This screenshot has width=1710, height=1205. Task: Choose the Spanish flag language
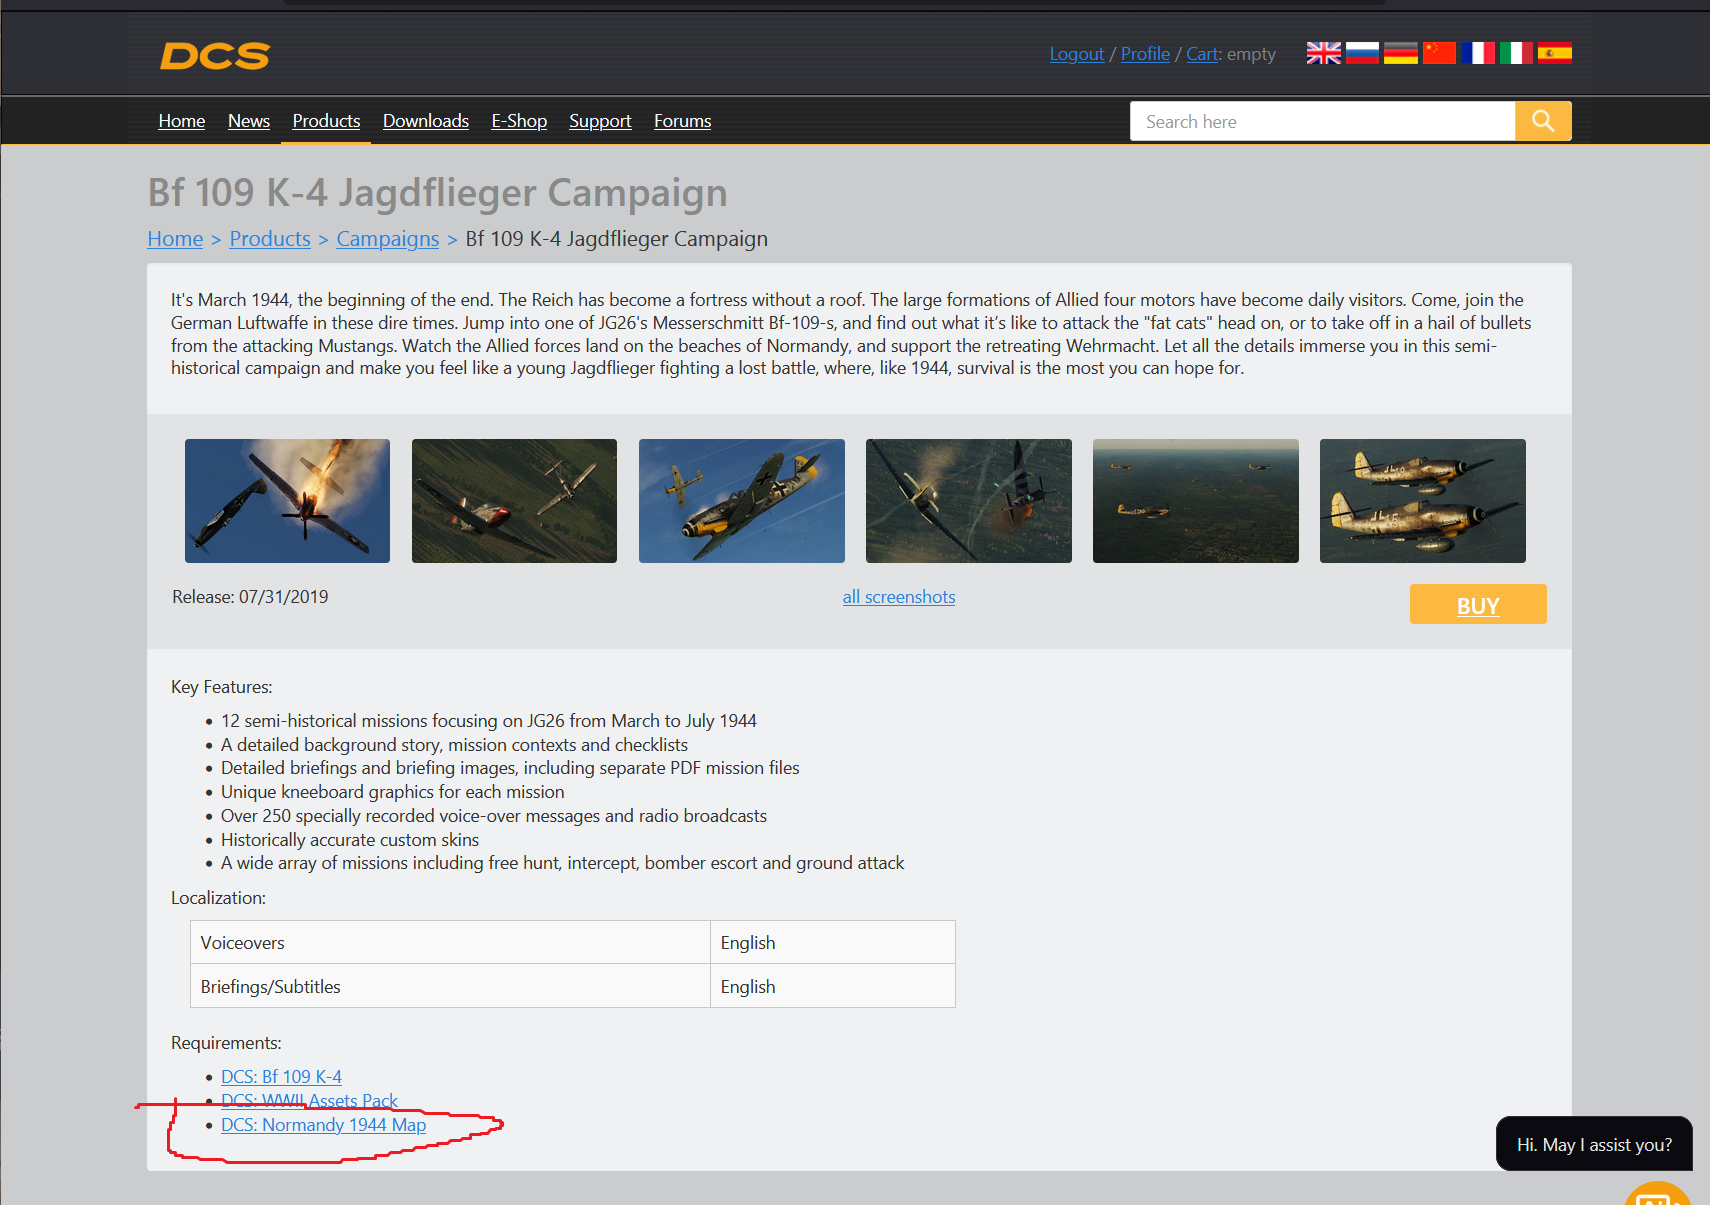pos(1554,53)
